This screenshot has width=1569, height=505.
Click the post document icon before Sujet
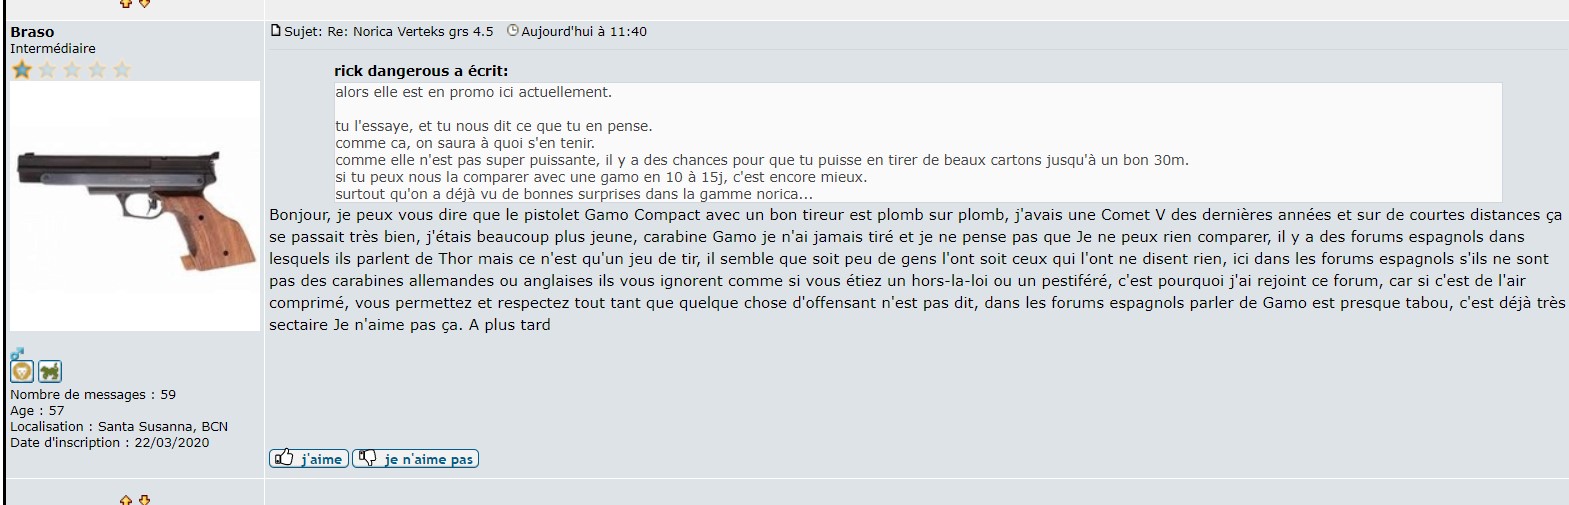(x=276, y=31)
